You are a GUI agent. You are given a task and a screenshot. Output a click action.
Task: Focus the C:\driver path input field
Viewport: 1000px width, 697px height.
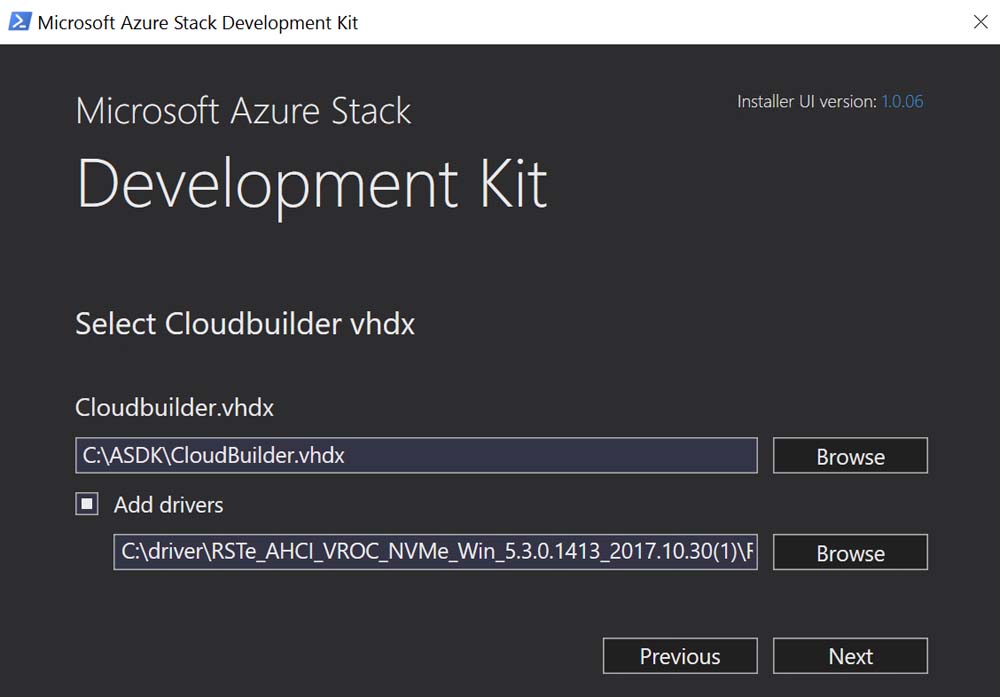[x=435, y=552]
